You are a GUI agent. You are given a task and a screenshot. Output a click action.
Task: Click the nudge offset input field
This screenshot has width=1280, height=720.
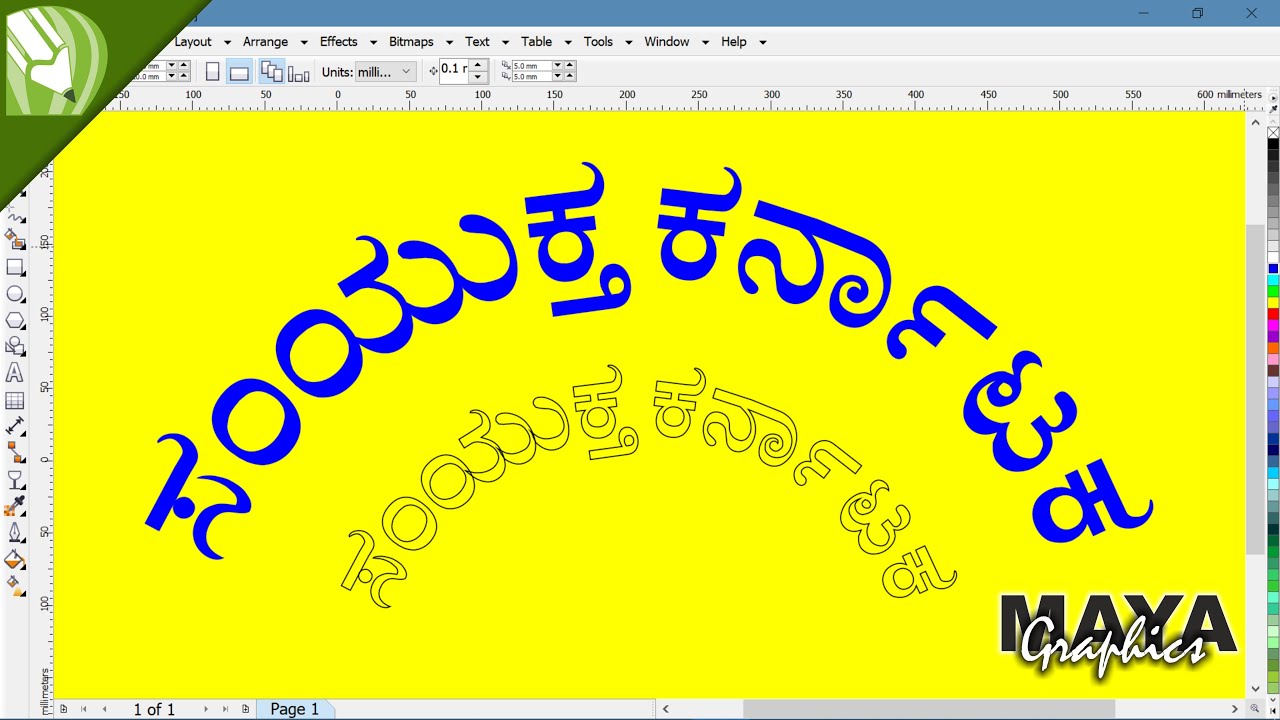point(455,70)
